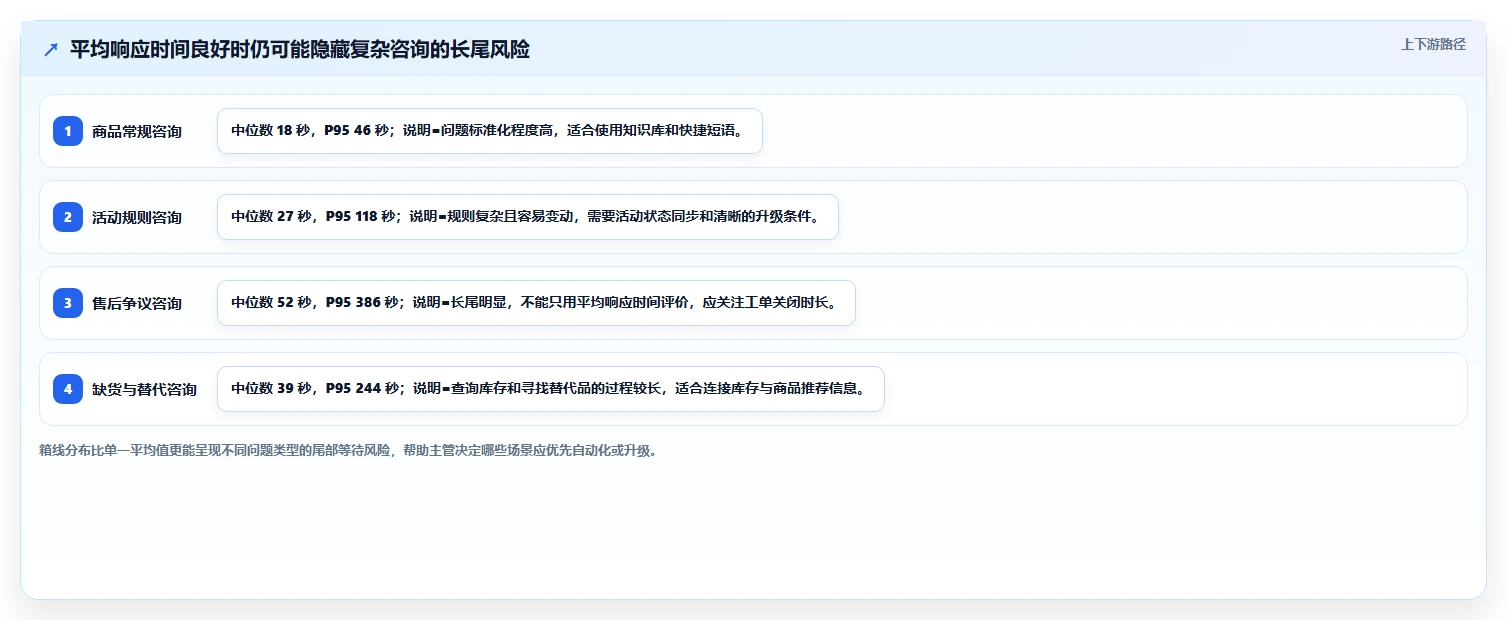Image resolution: width=1507 pixels, height=620 pixels.
Task: Open the detail box with 中位数 39 秒
Action: pos(551,389)
